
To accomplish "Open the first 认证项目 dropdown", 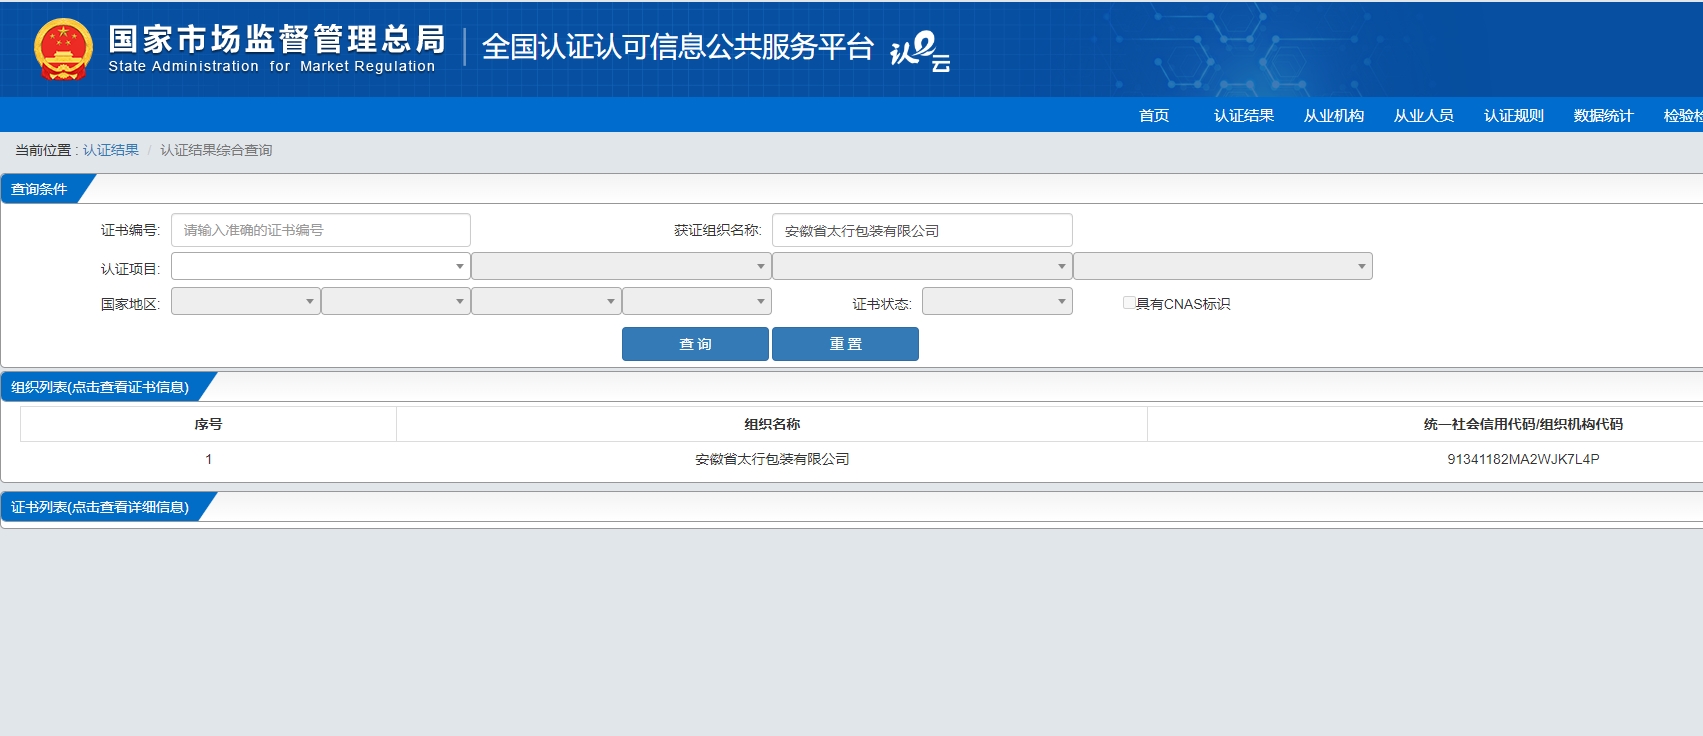I will 321,266.
